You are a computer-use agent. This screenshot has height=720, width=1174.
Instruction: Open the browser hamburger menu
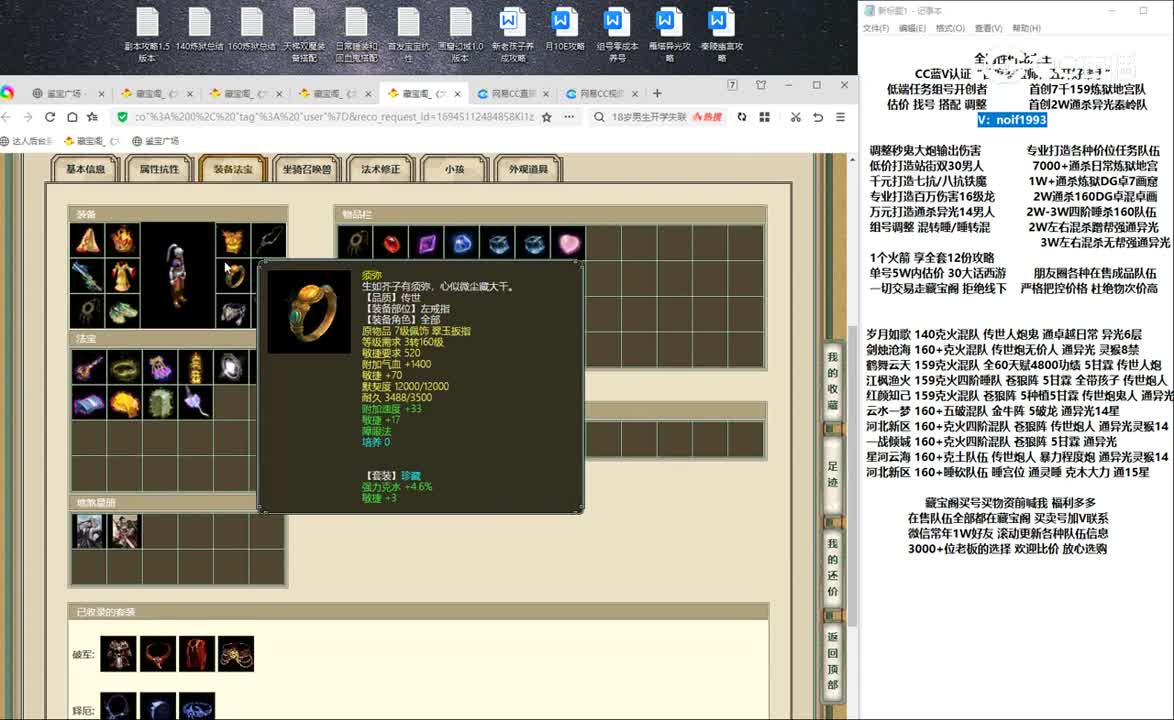tap(841, 117)
